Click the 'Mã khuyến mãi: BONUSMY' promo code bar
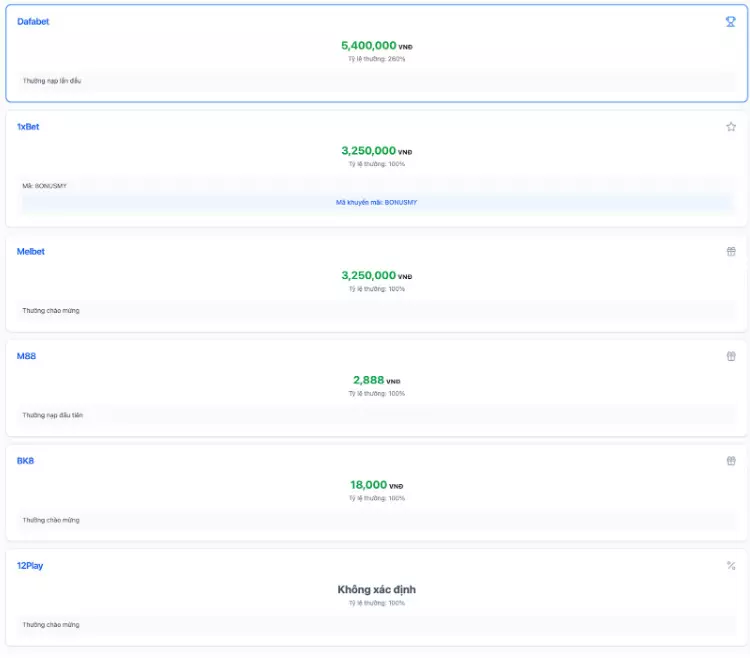750x660 pixels. point(376,202)
